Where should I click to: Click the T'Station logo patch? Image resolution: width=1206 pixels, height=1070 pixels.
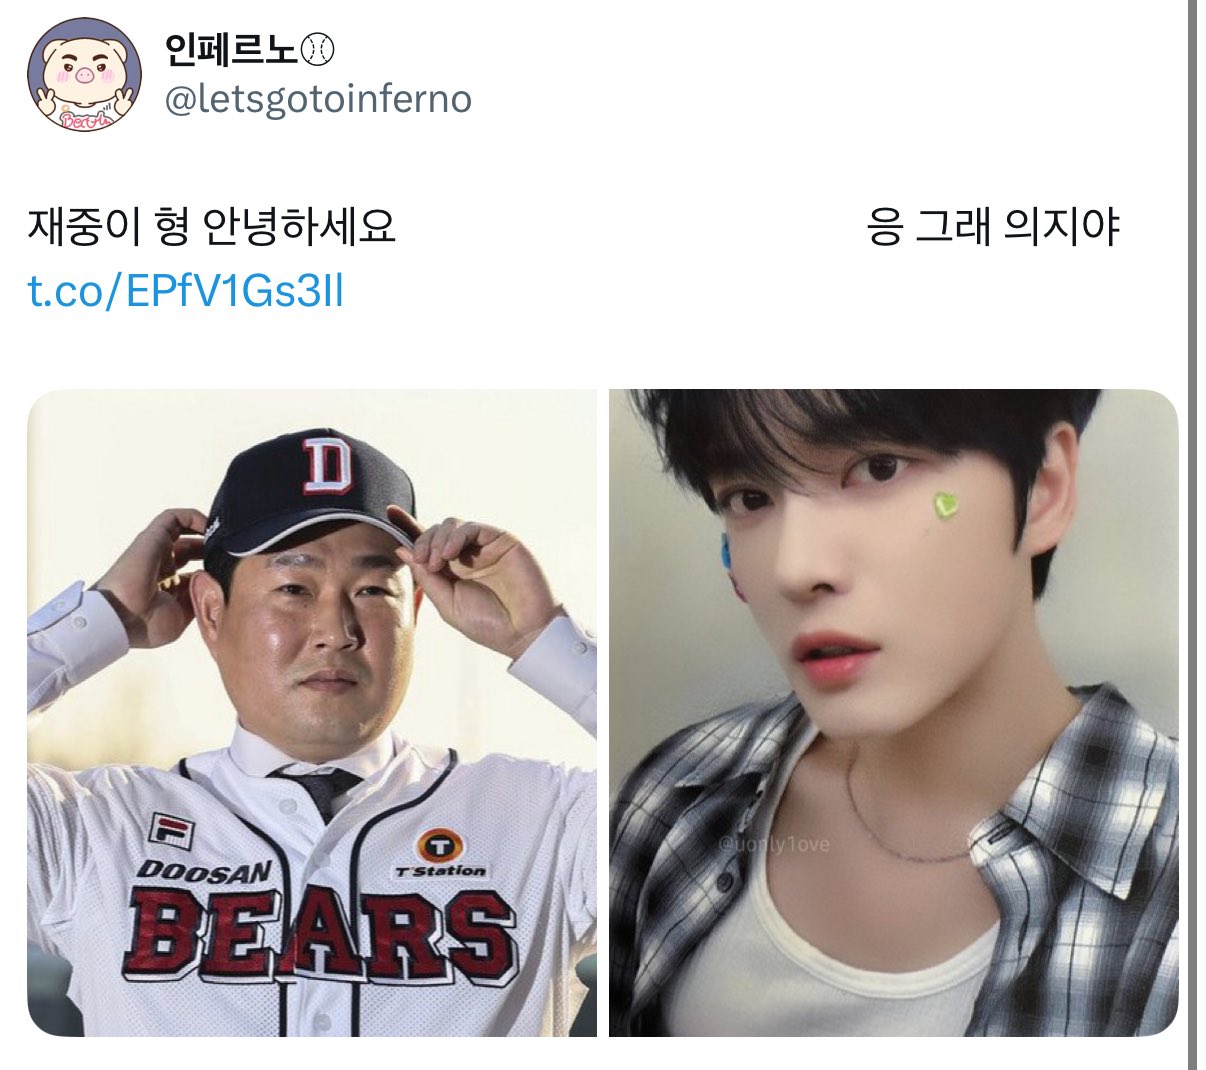pyautogui.click(x=438, y=855)
